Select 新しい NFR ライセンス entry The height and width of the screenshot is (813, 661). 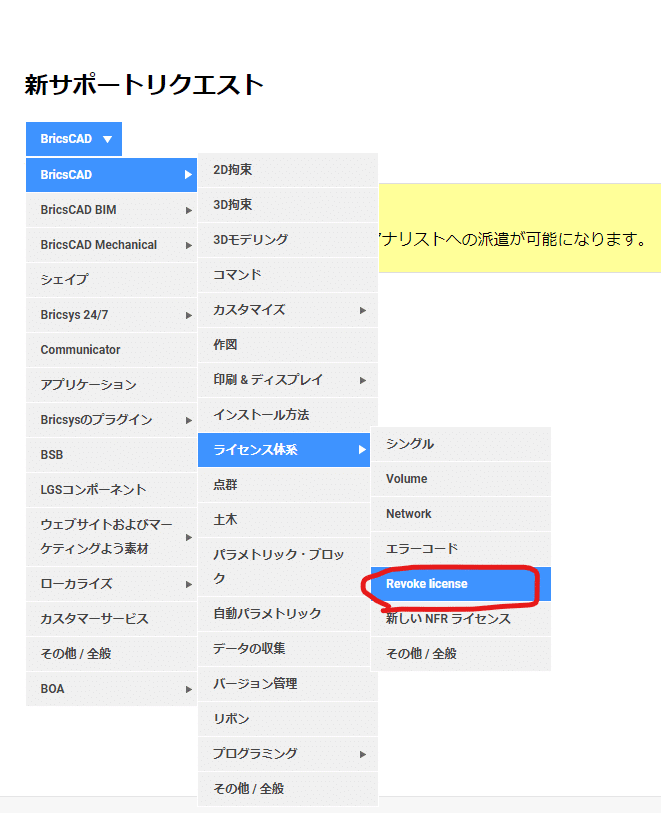pos(461,619)
